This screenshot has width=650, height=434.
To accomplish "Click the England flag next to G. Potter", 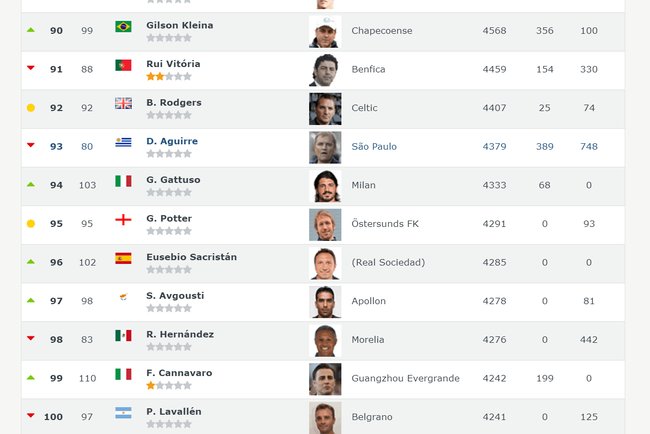I will coord(123,219).
